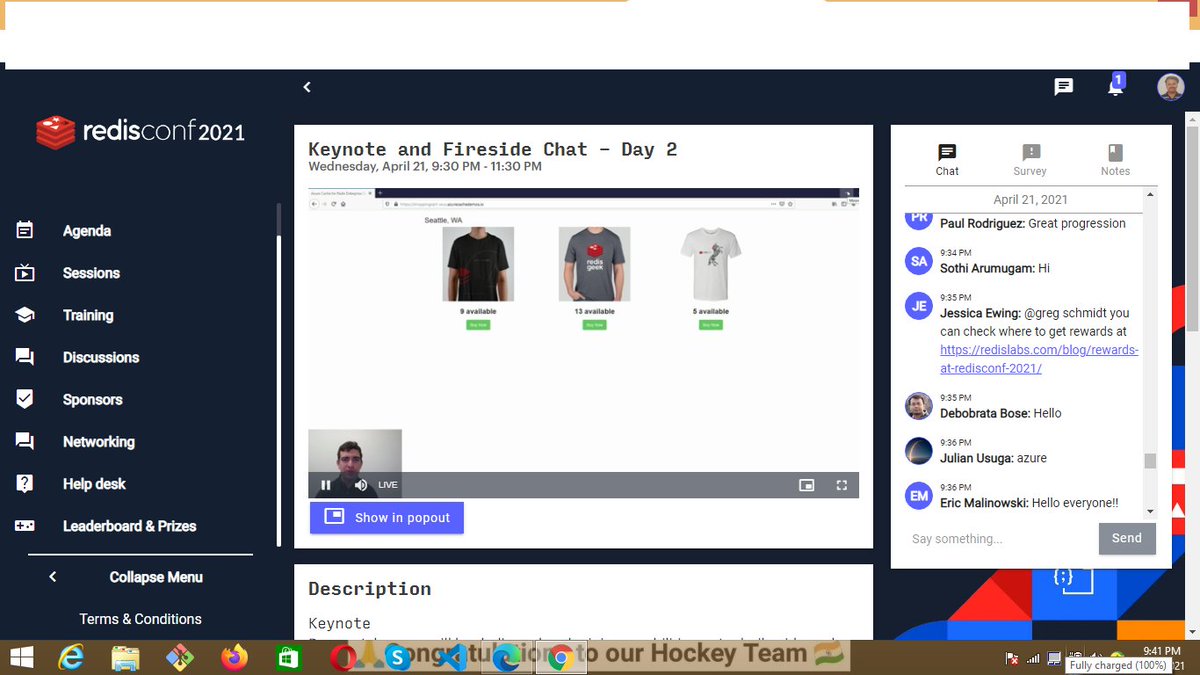Open Windows Store from taskbar
Image resolution: width=1200 pixels, height=675 pixels.
[x=288, y=657]
